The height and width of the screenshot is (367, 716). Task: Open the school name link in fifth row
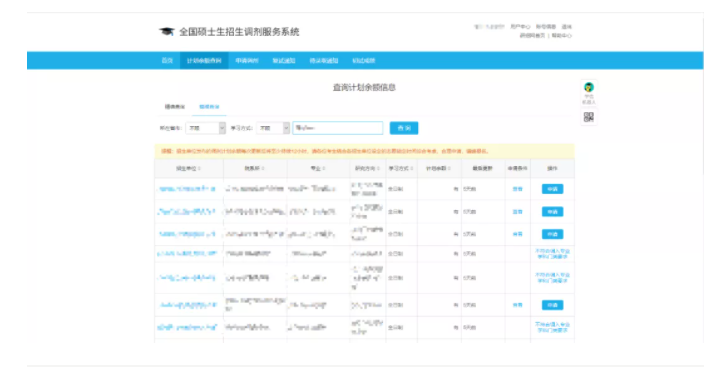point(186,278)
